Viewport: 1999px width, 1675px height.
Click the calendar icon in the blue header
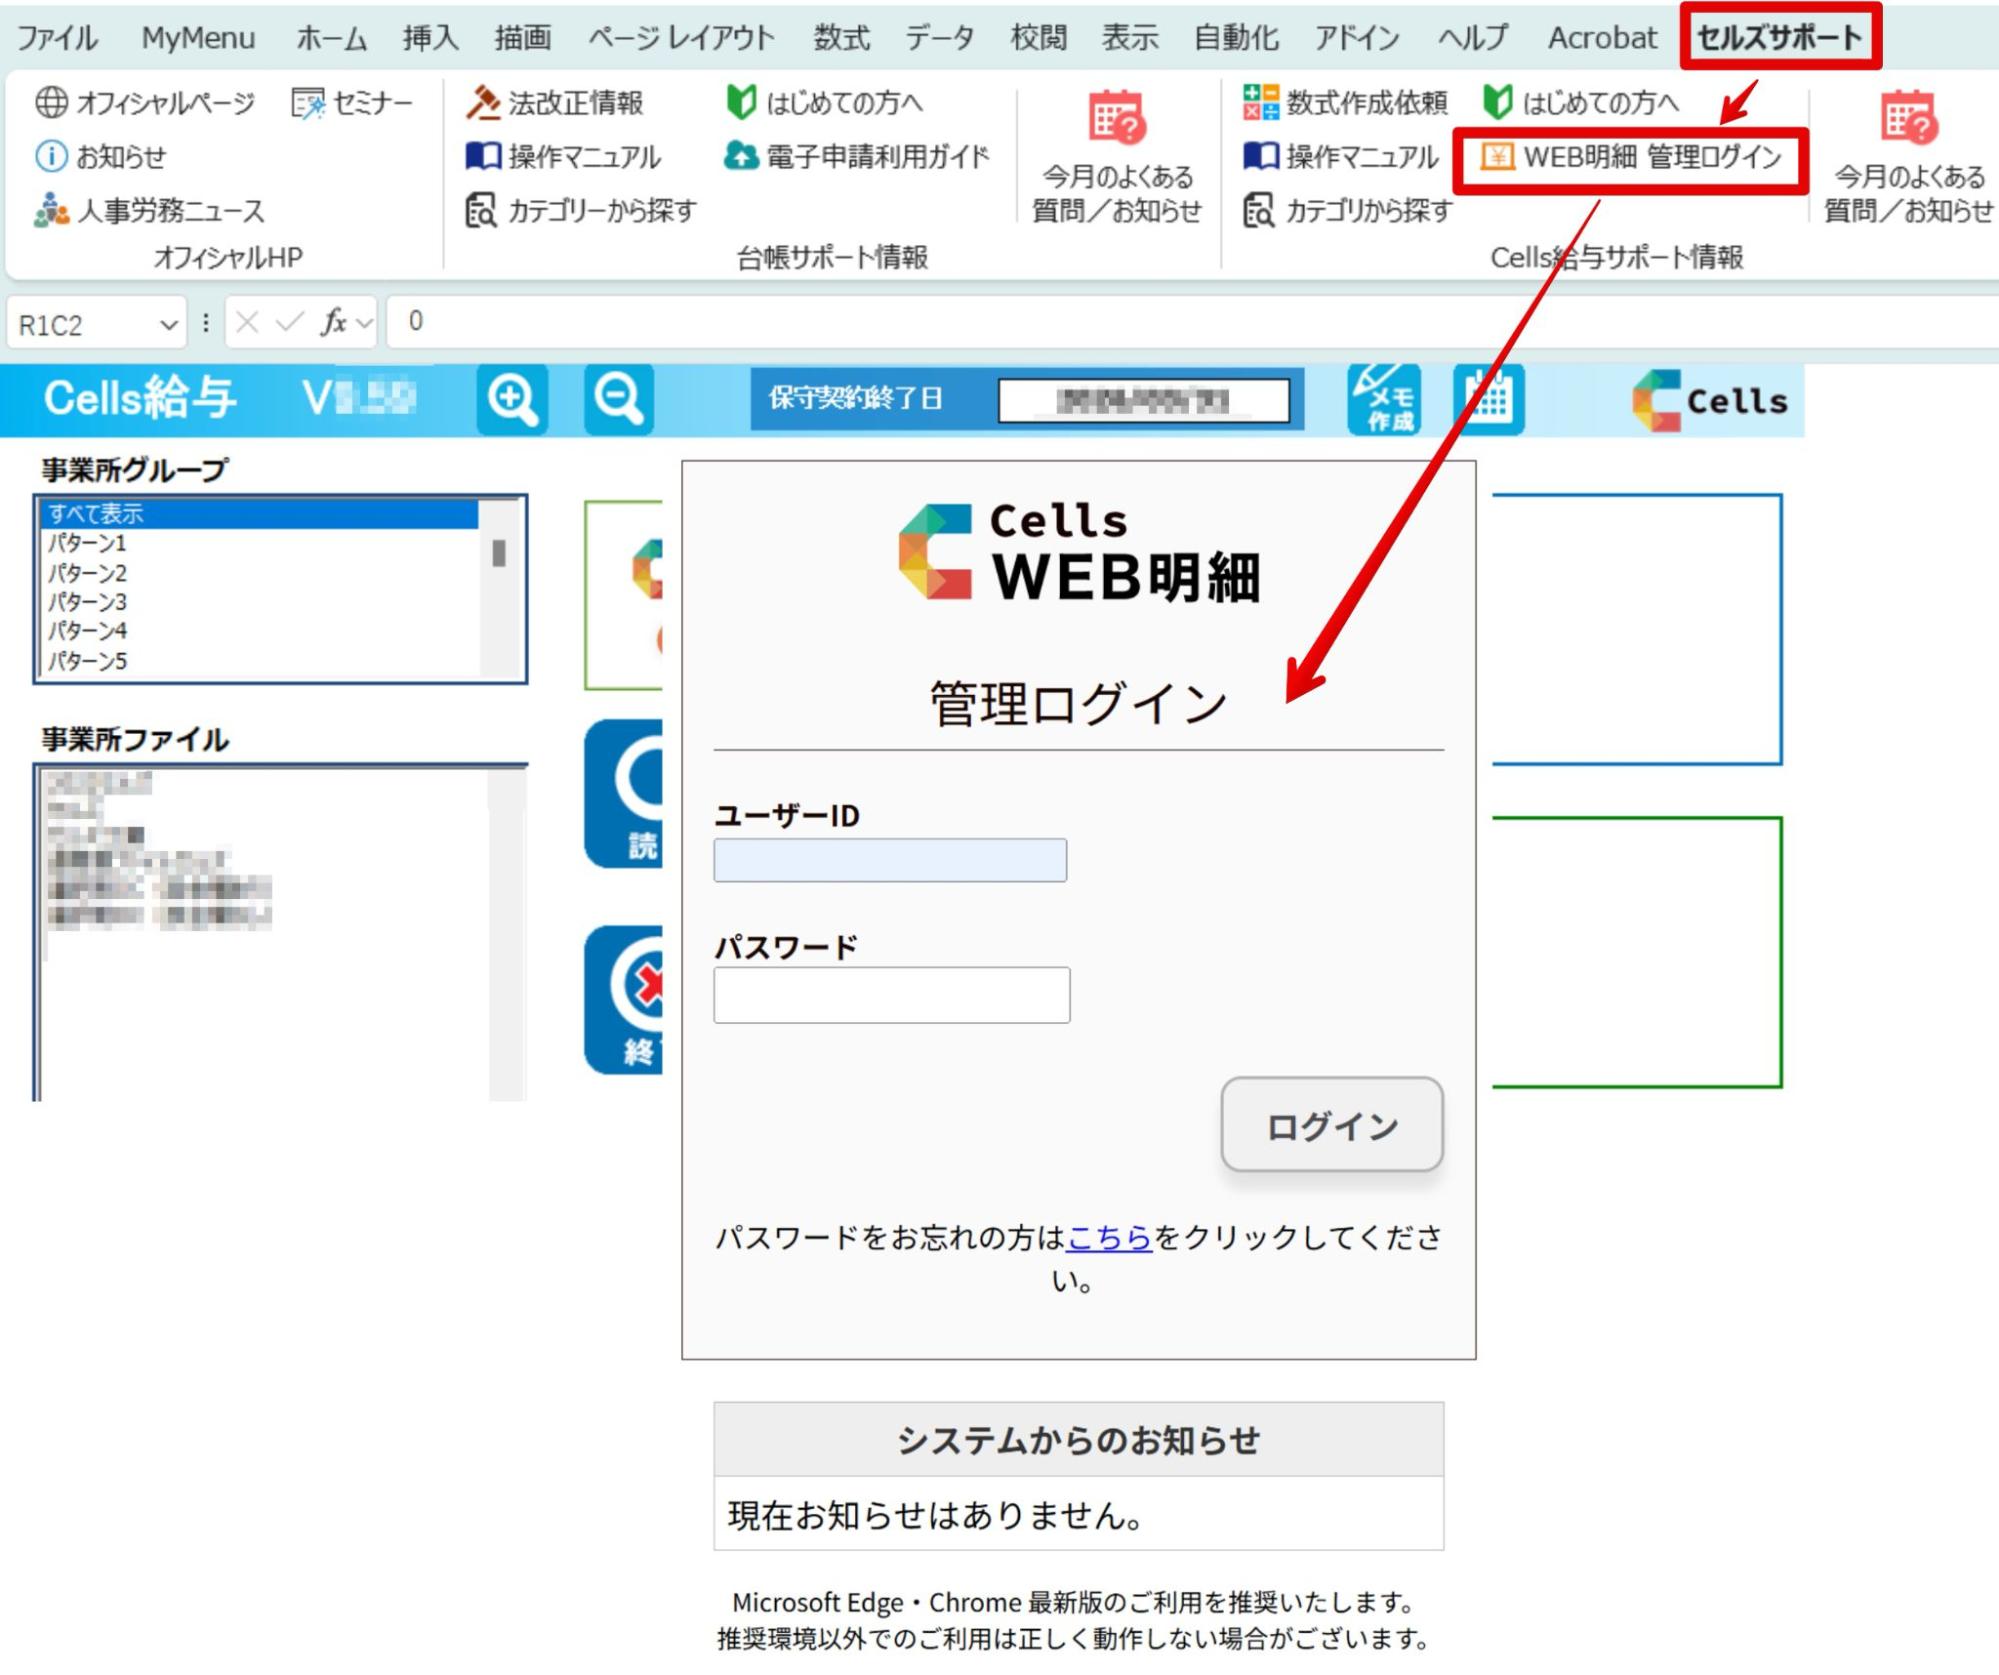coord(1488,400)
